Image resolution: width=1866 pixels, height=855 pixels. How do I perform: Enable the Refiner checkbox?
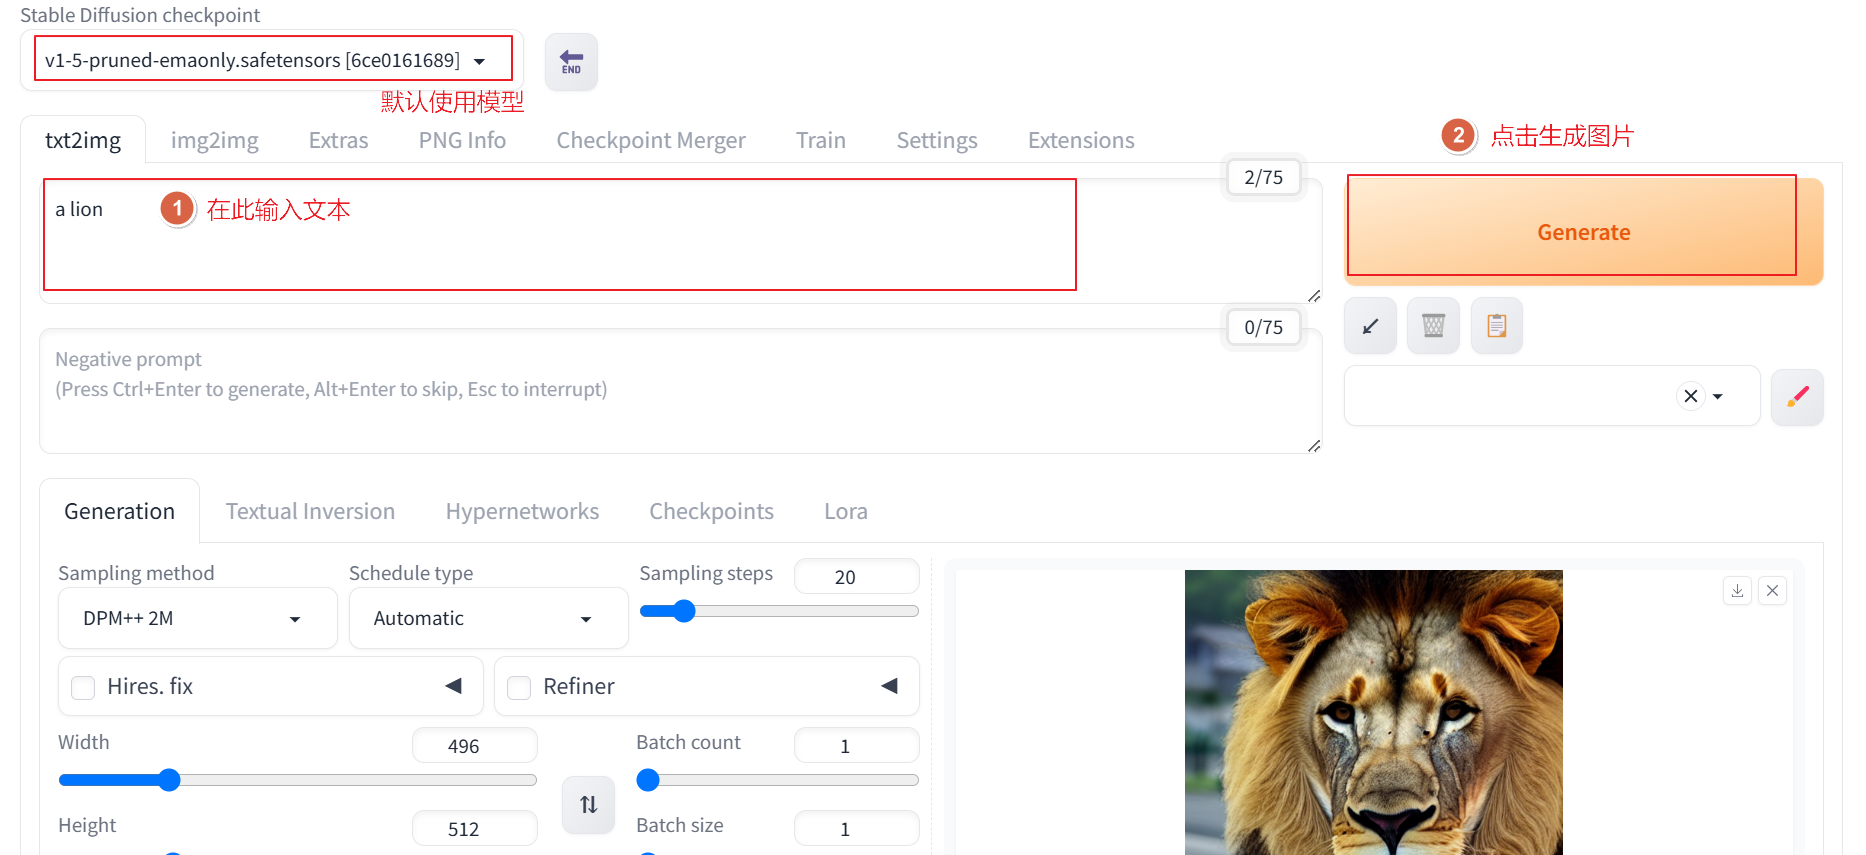coord(519,688)
